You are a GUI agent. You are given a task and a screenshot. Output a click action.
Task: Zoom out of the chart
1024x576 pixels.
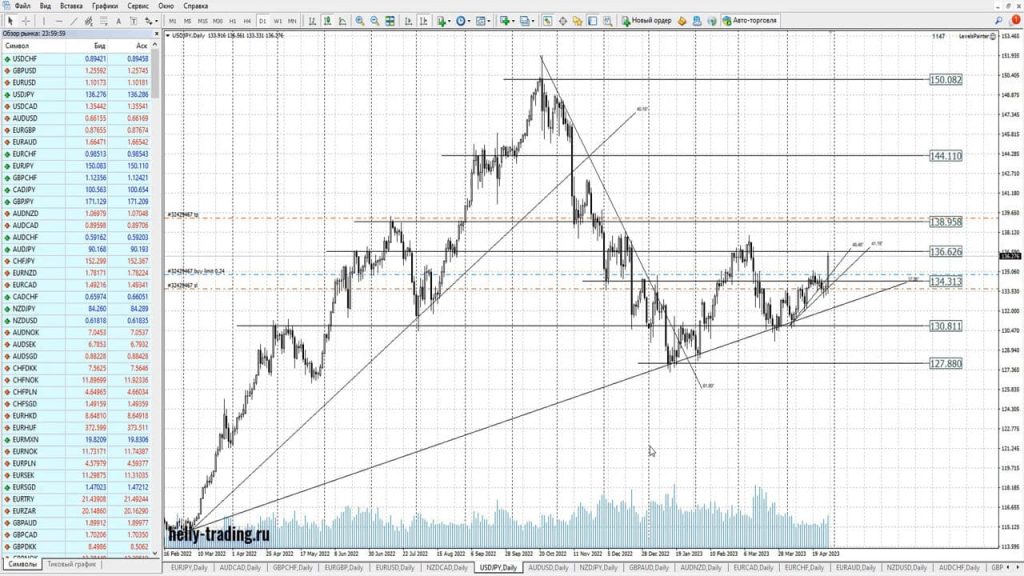coord(374,20)
